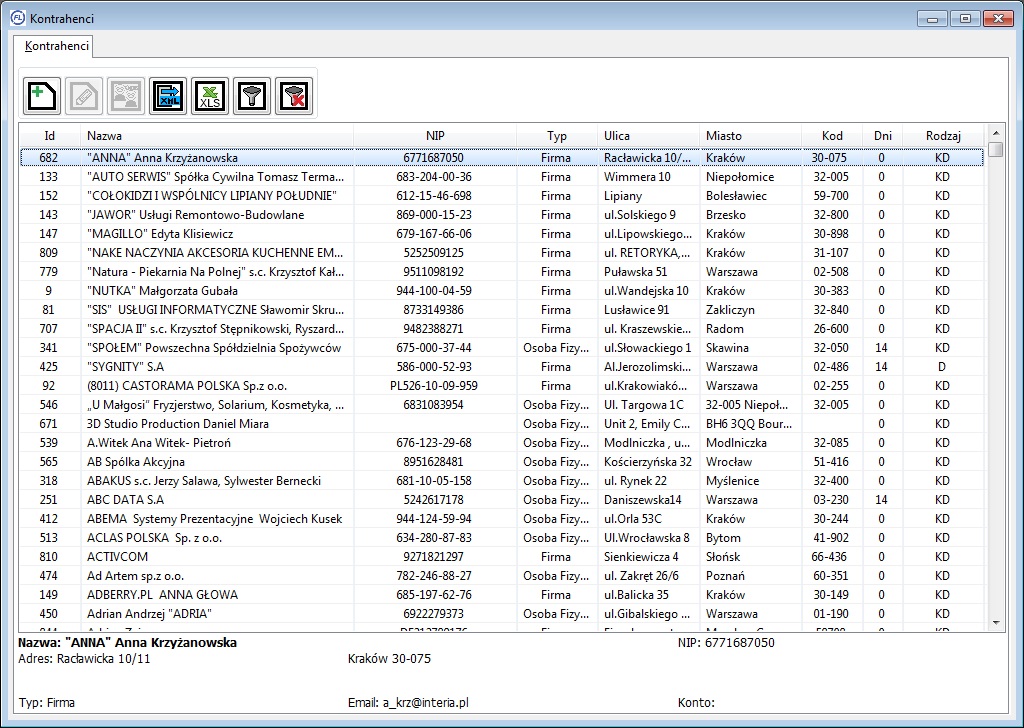Select the „U Małgosi" Fryzjerstwo row
This screenshot has height=728, width=1024.
502,404
